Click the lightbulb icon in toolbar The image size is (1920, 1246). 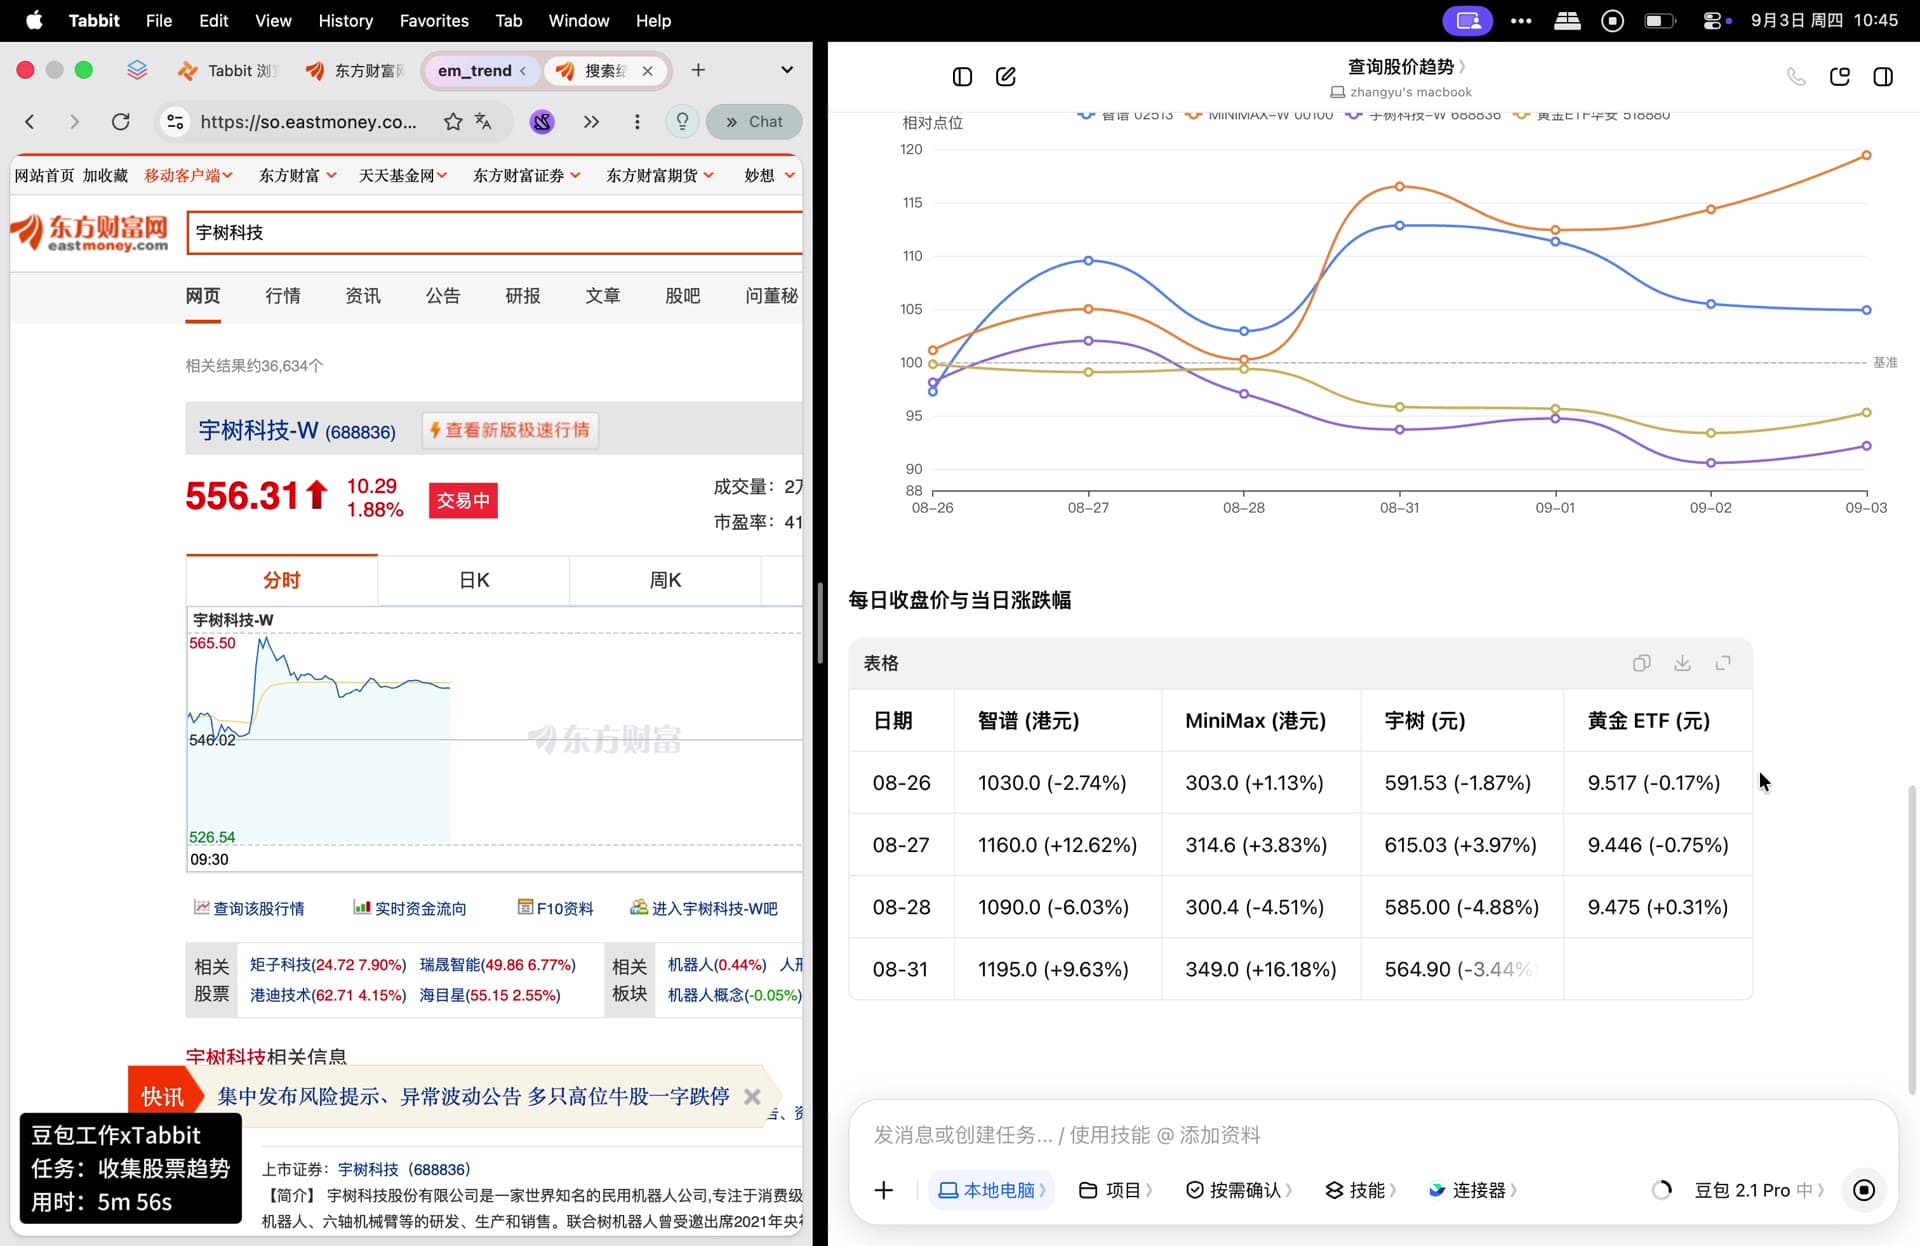tap(682, 122)
